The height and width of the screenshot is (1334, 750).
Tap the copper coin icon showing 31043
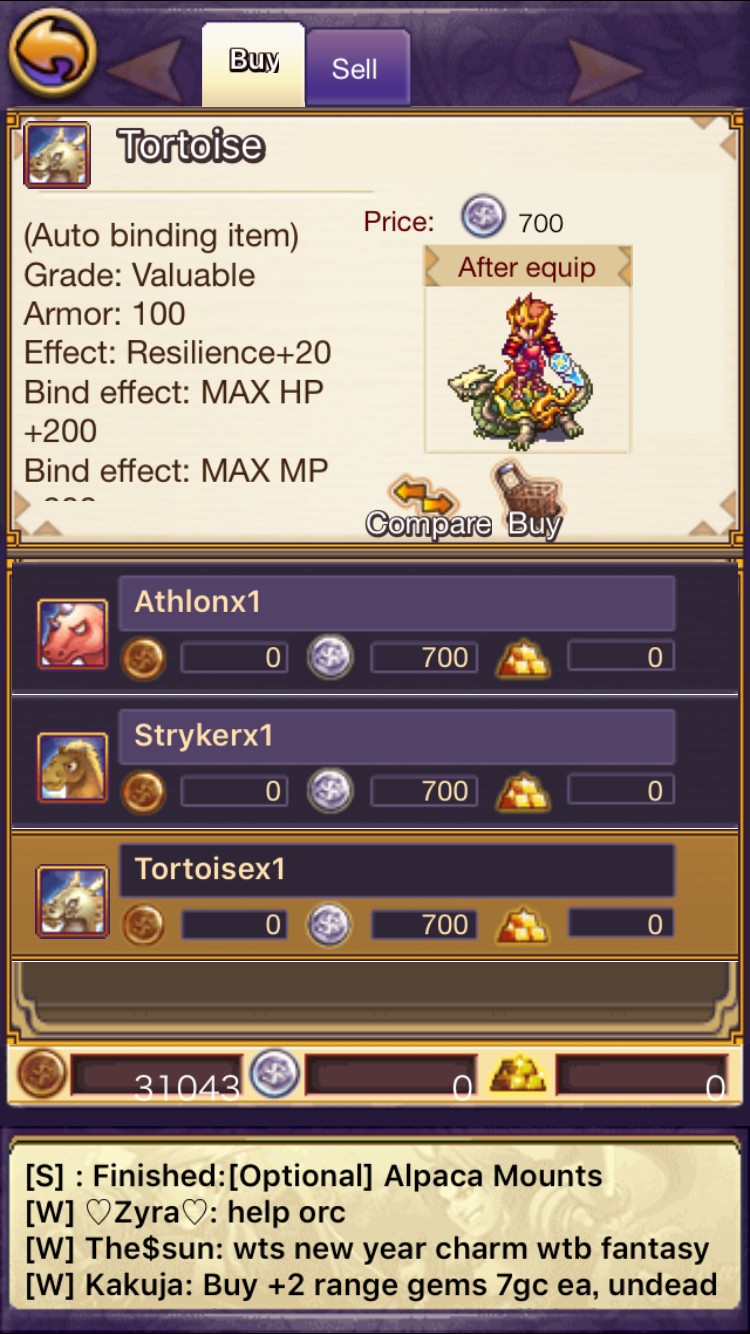tap(42, 1074)
